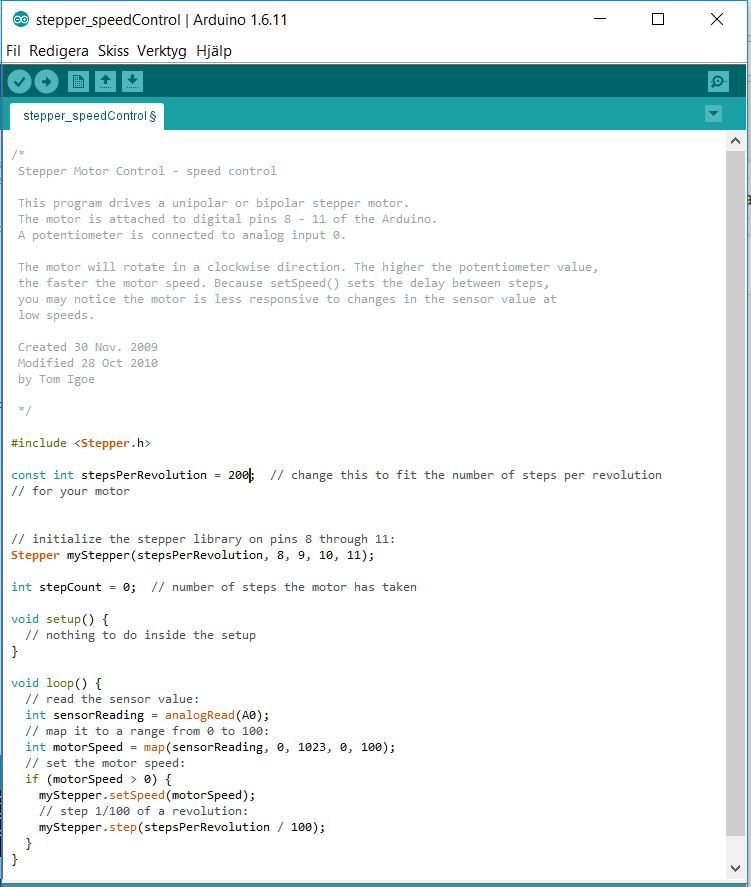Click the 'myStepper.step(stepsPerRevolution / 100);' line
751x887 pixels.
(x=182, y=827)
